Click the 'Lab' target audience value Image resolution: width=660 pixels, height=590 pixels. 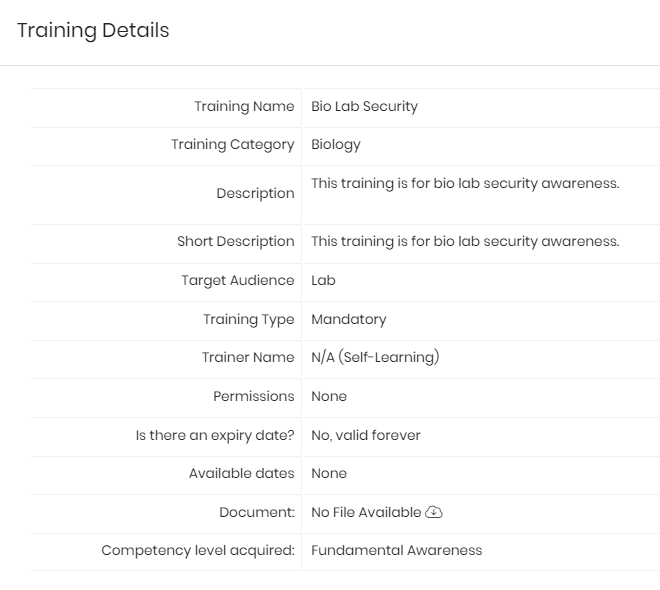pos(323,280)
